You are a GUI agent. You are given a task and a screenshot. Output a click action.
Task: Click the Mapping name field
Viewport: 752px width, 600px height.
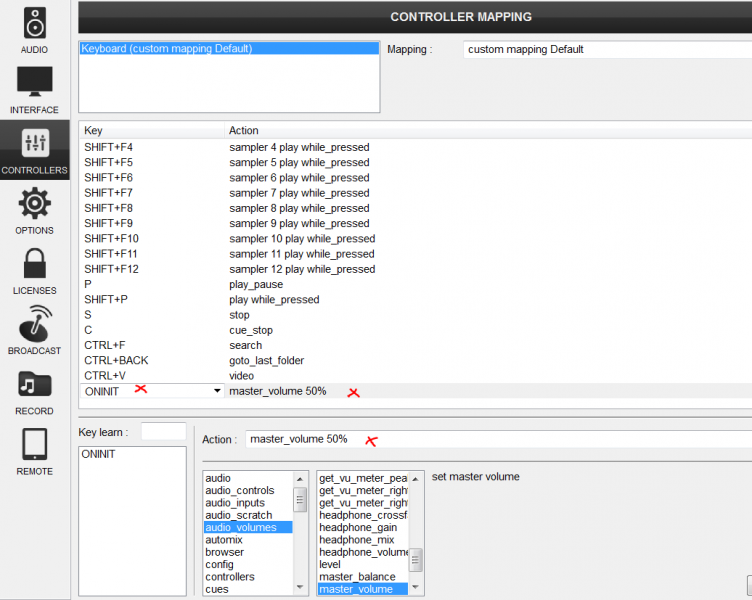(x=606, y=49)
